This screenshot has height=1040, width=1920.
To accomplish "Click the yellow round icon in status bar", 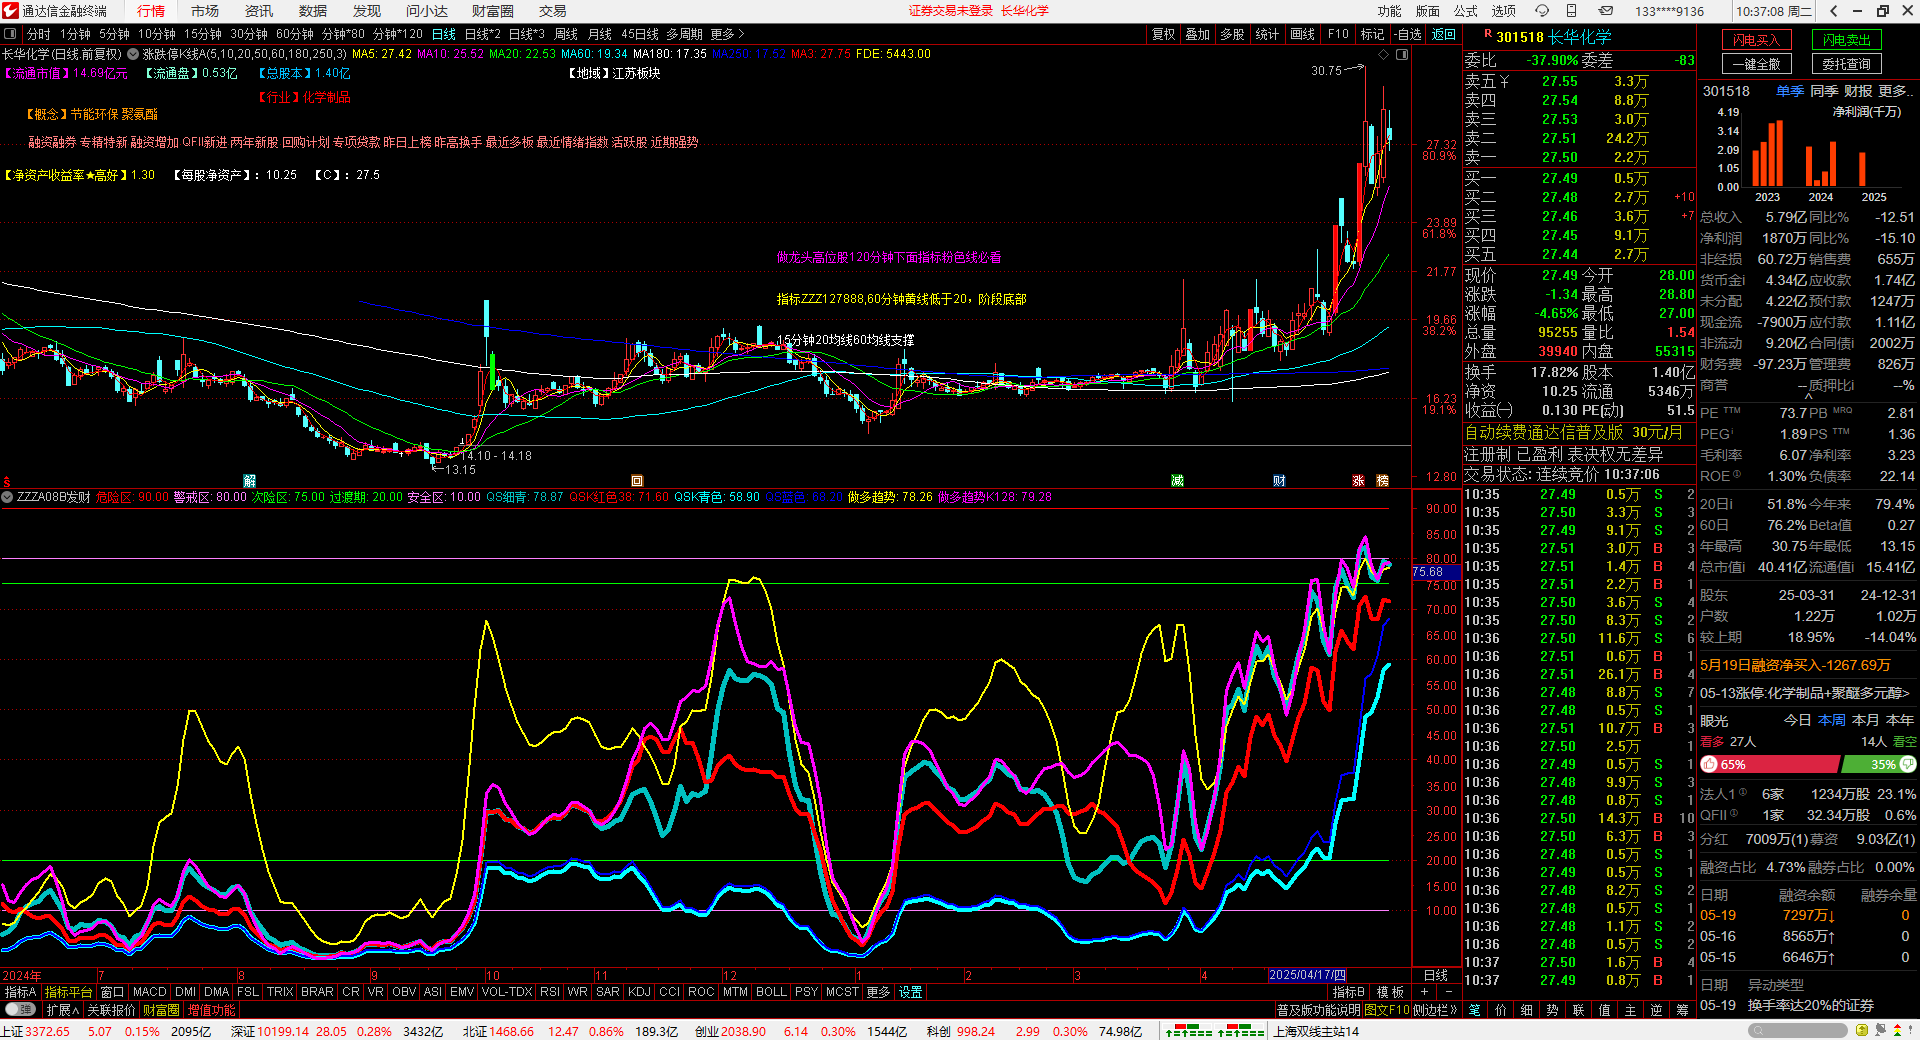I will coord(1861,1030).
